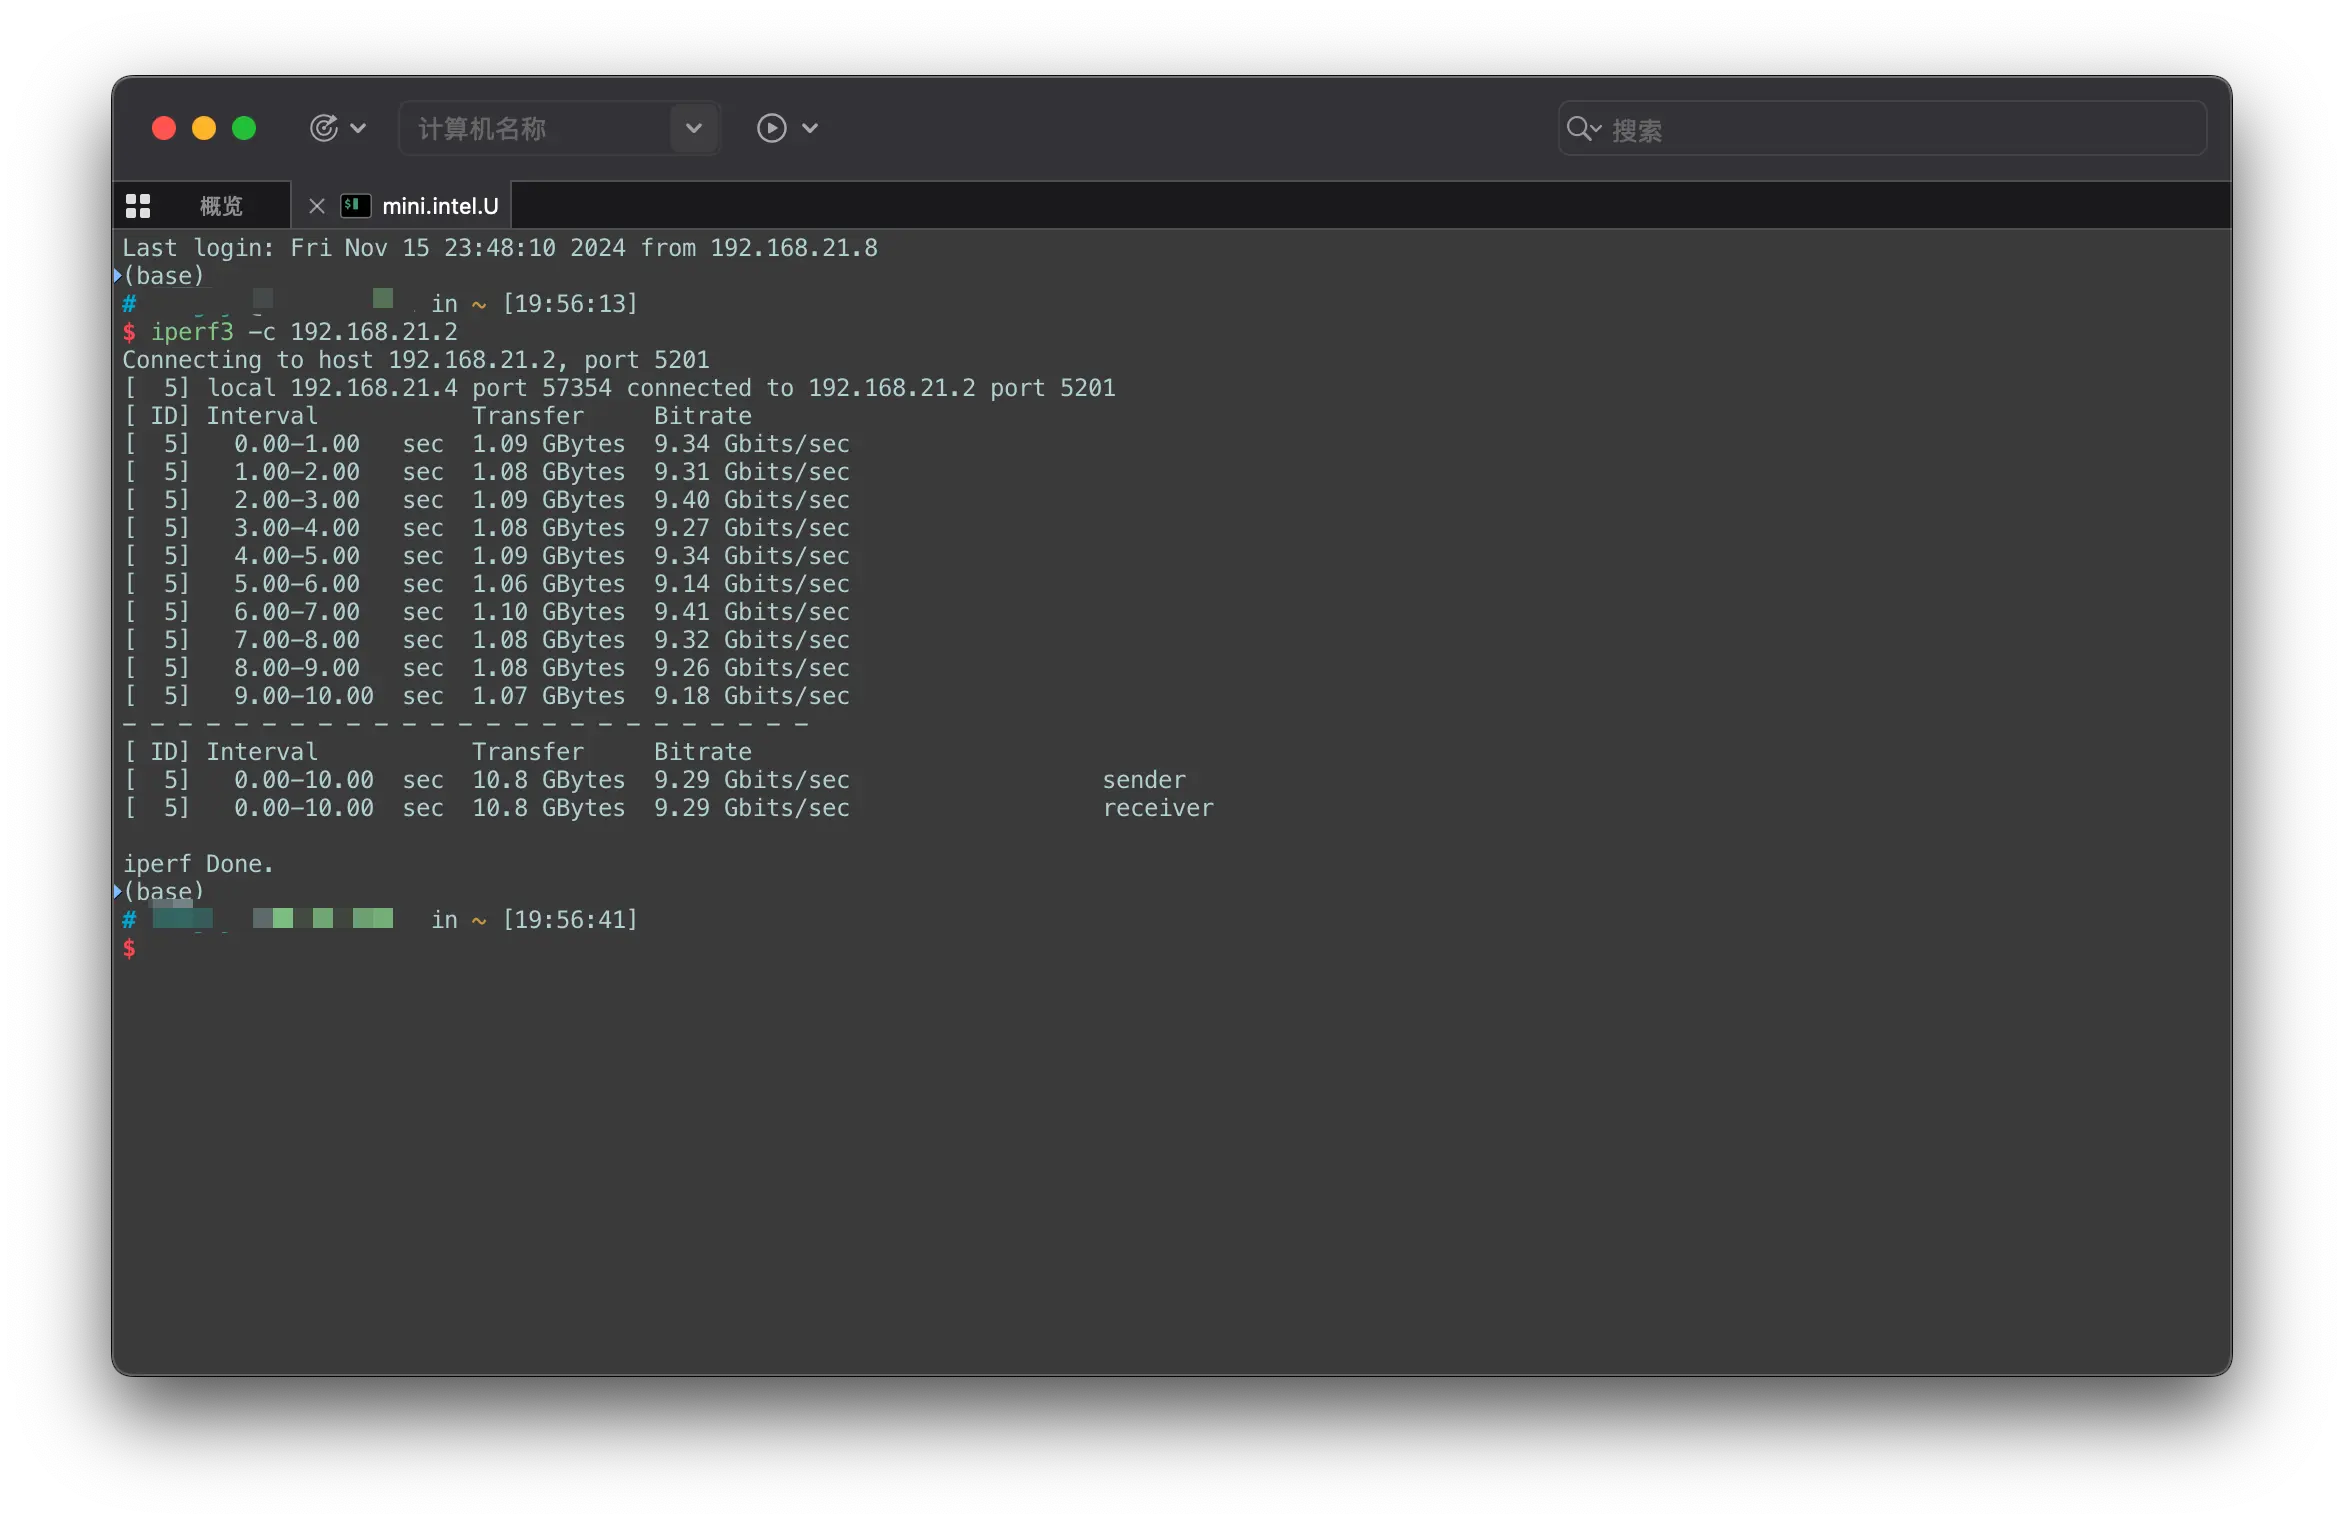The image size is (2344, 1524).
Task: Click the red close window button
Action: 164,128
